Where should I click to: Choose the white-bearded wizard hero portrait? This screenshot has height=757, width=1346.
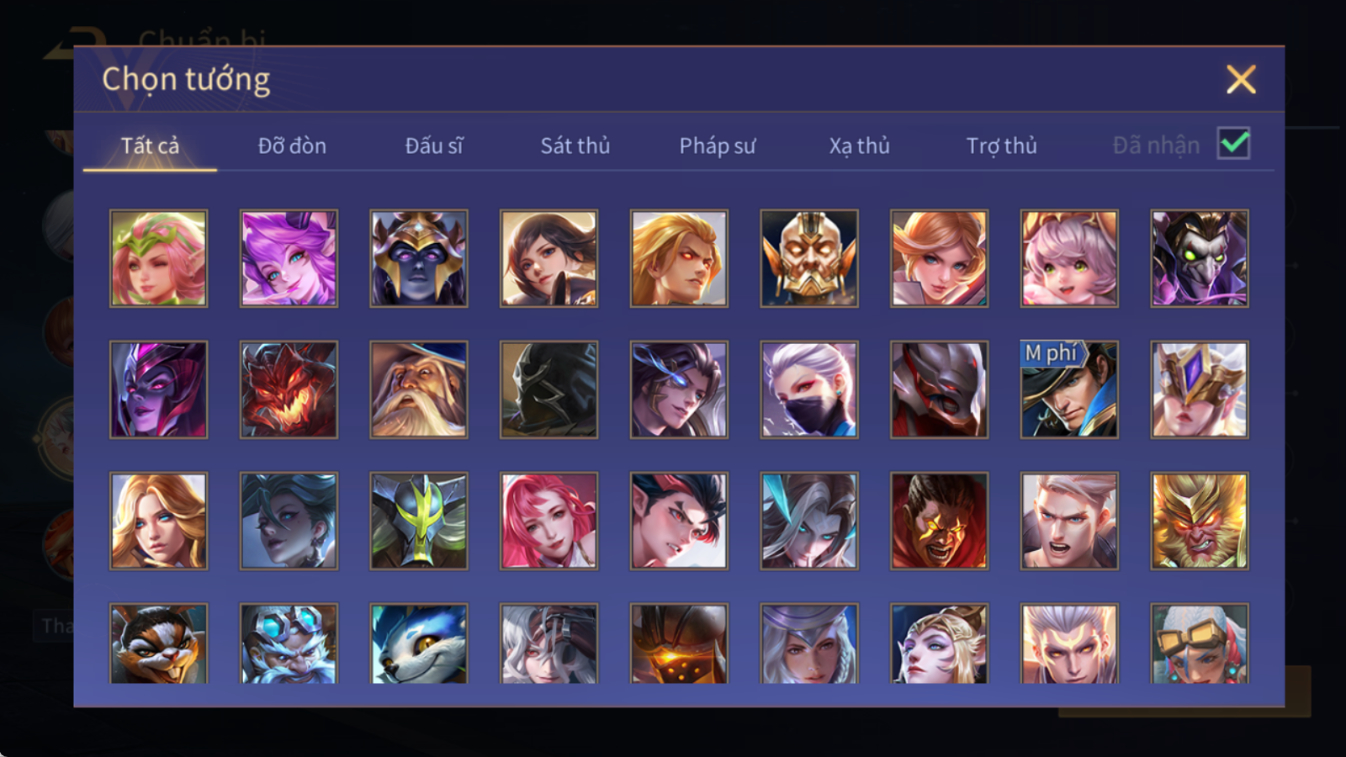419,390
